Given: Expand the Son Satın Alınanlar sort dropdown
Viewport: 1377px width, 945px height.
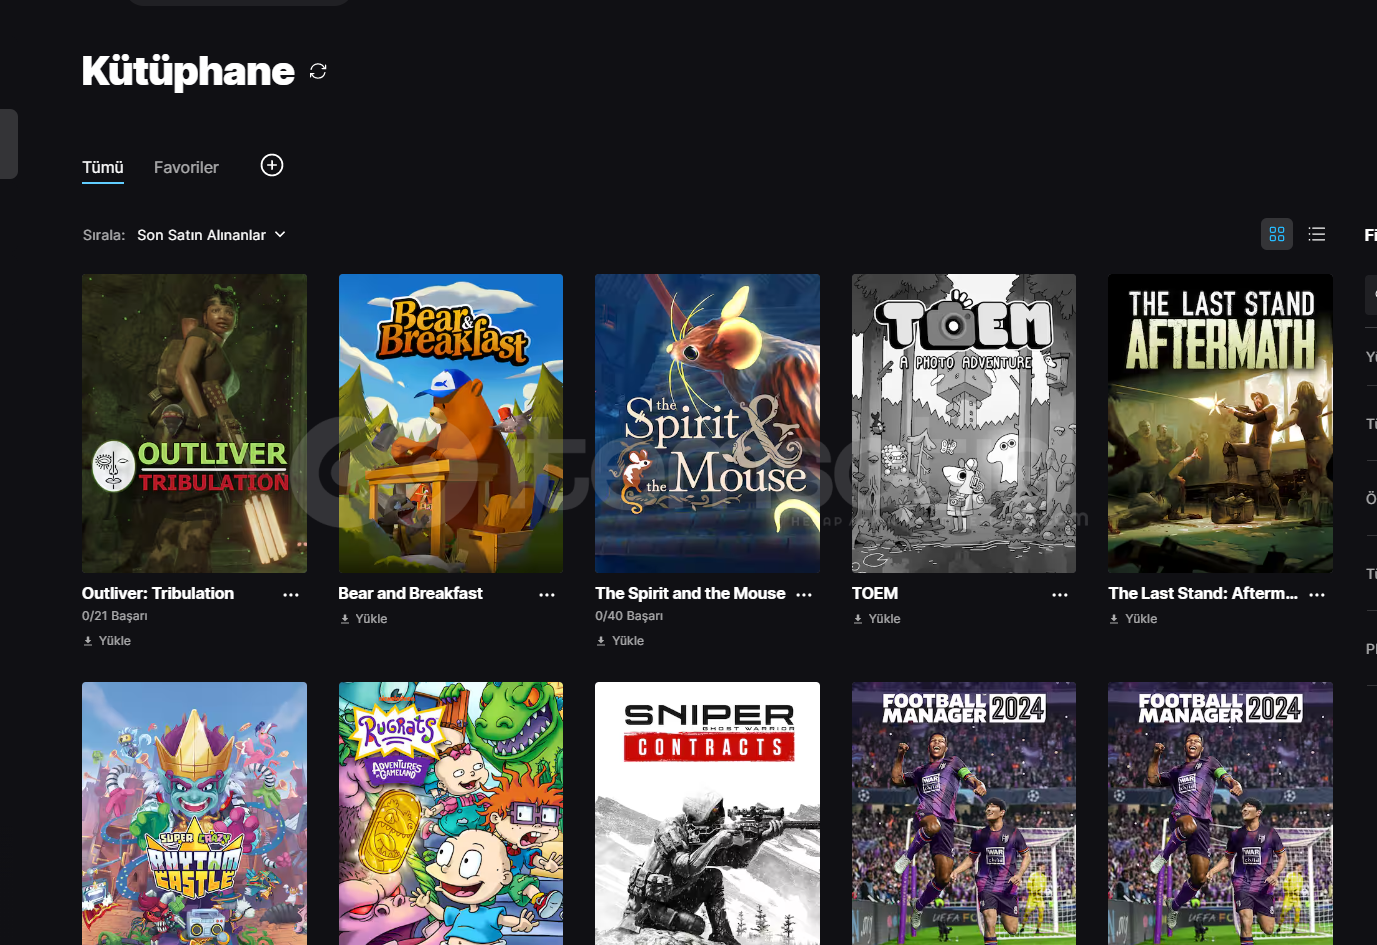Looking at the screenshot, I should tap(211, 235).
